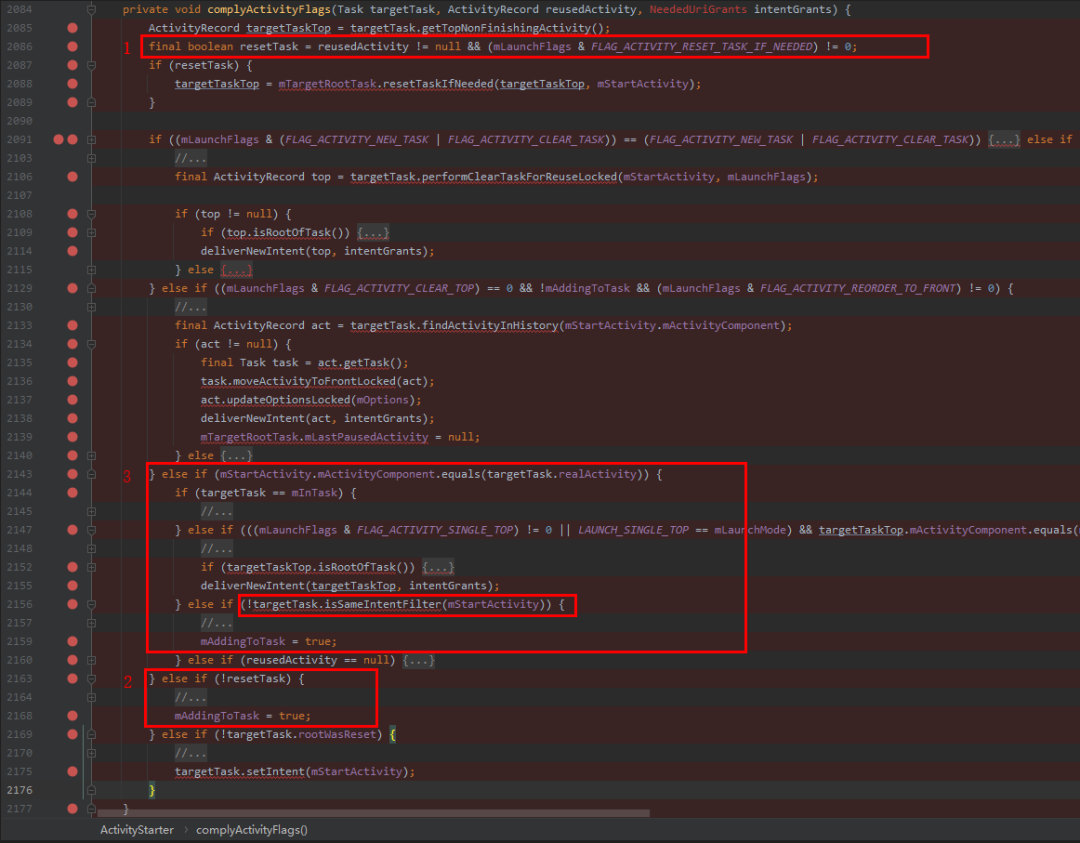The height and width of the screenshot is (843, 1080).
Task: Expand the folded comment on line 2103
Action: coord(190,158)
